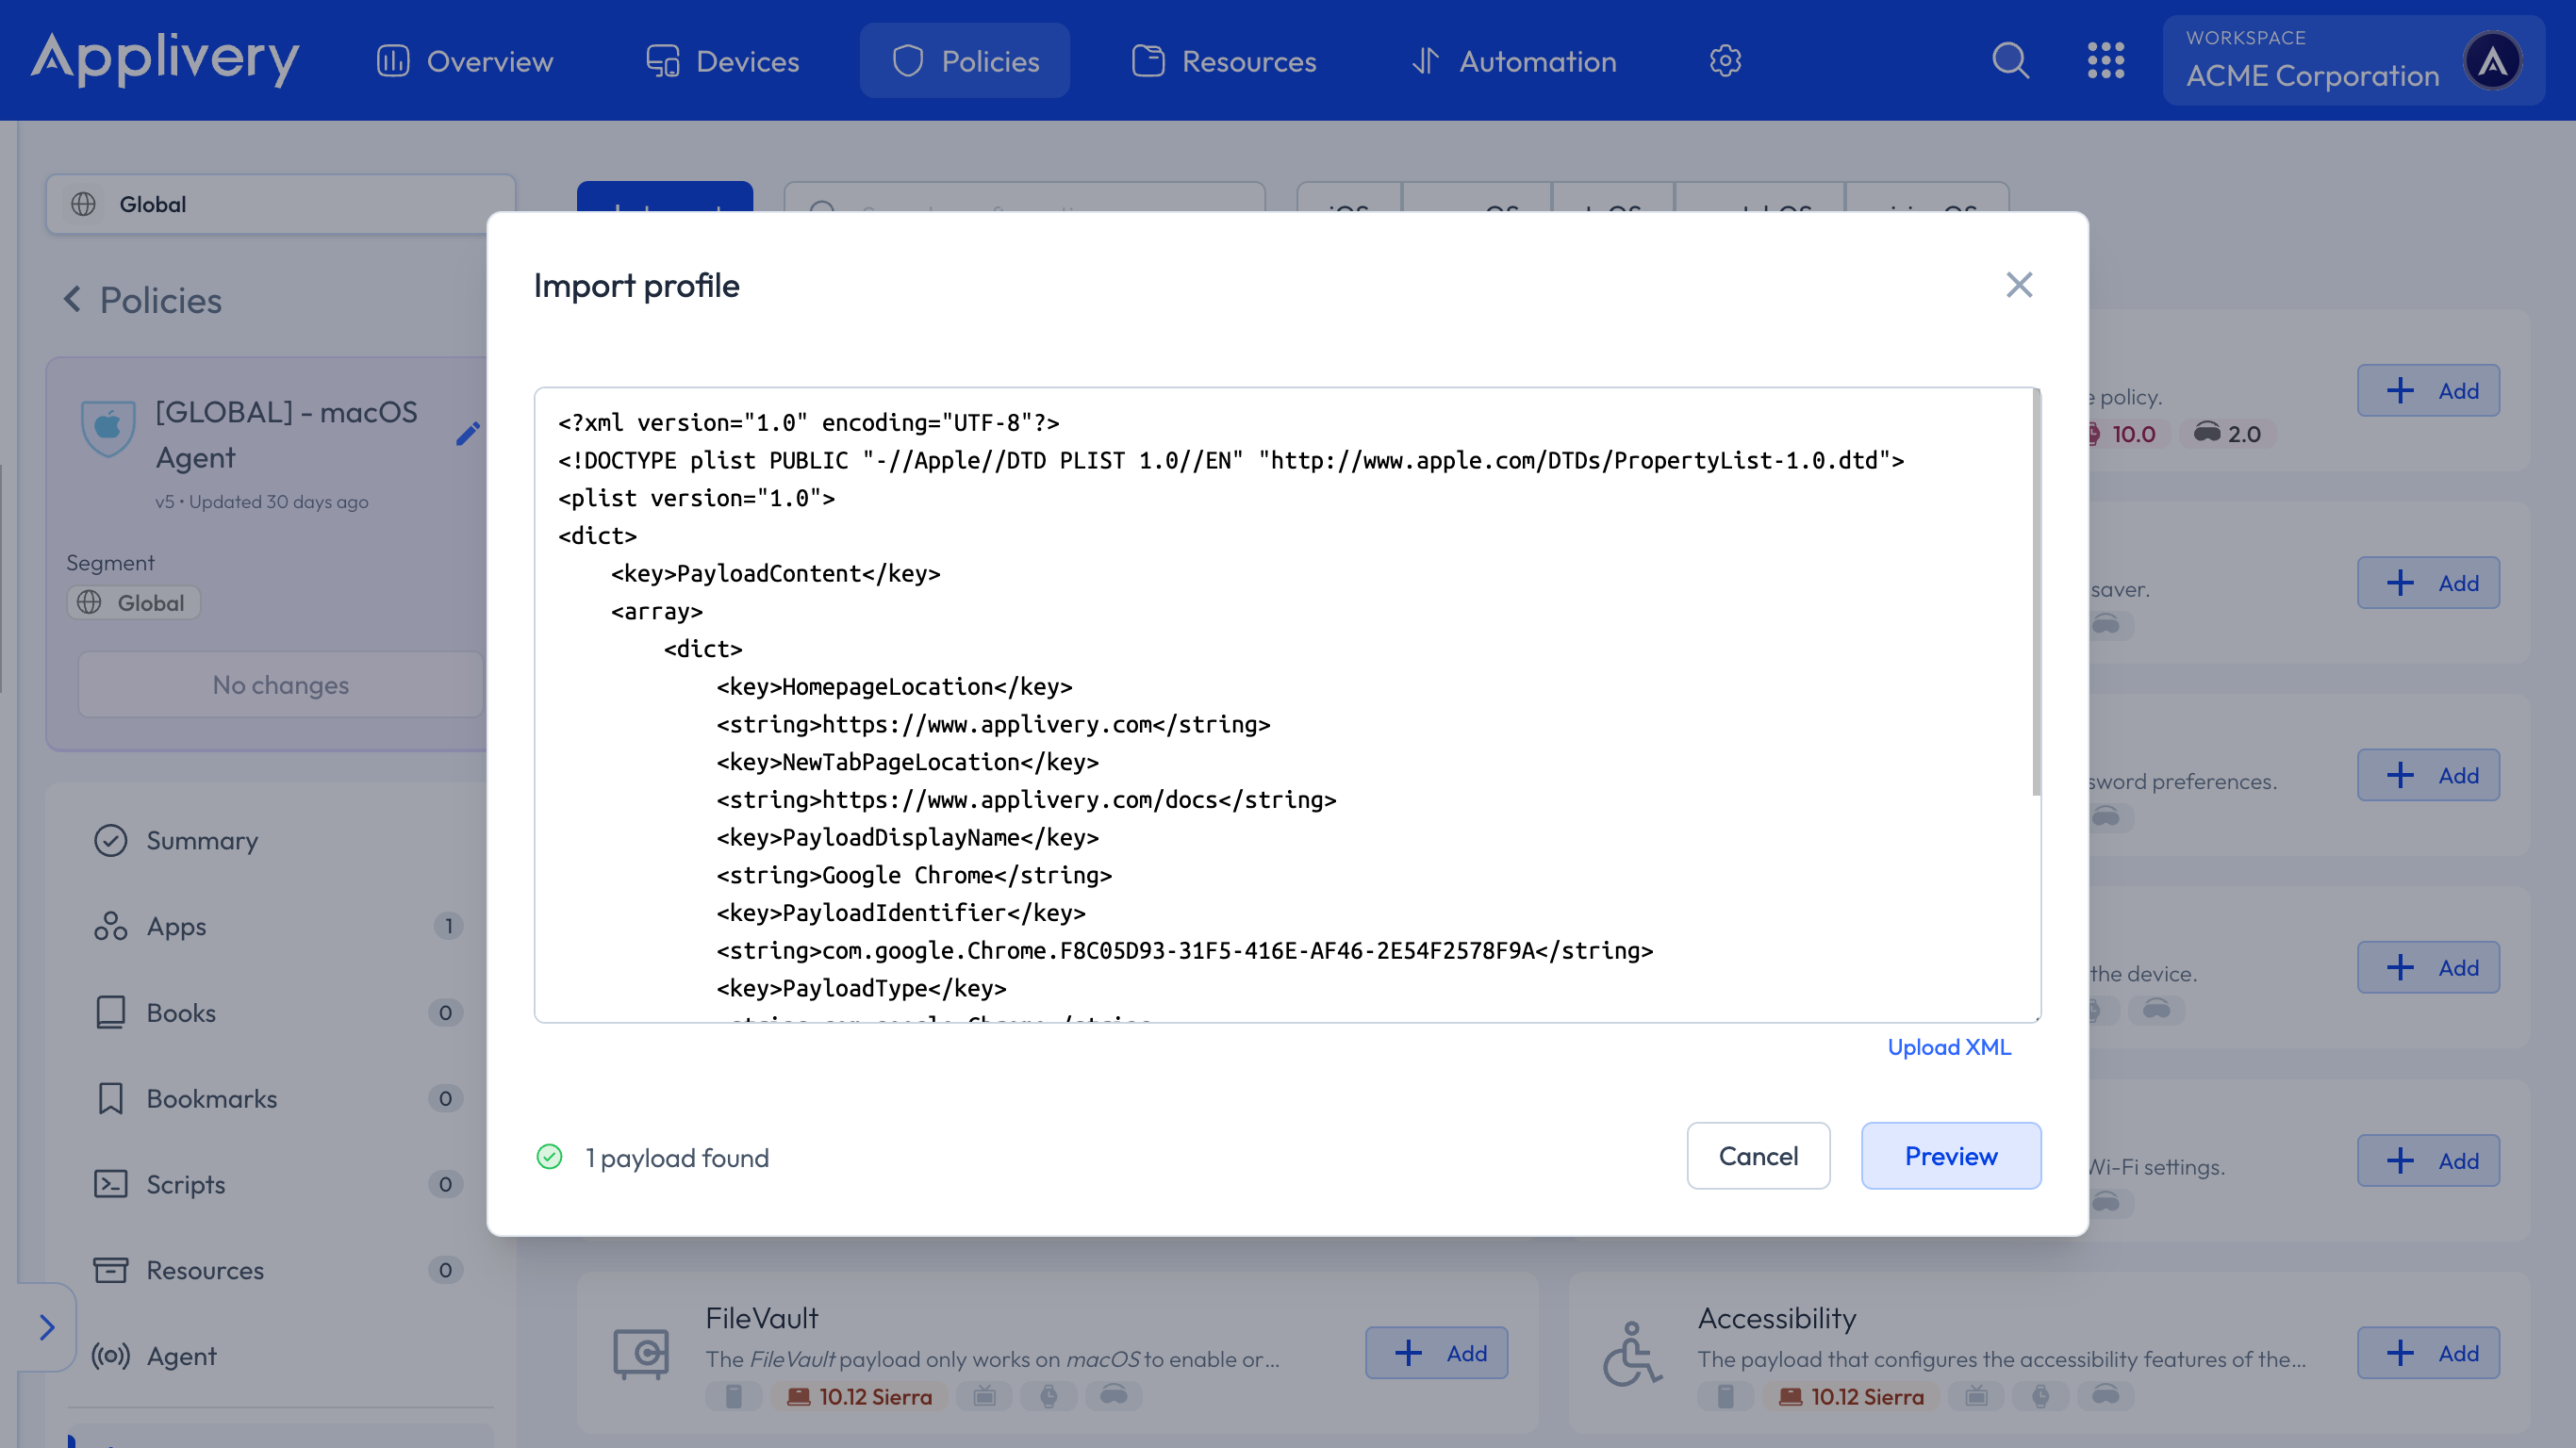2576x1448 pixels.
Task: Collapse the left sidebar with the chevron
Action: click(x=47, y=1327)
